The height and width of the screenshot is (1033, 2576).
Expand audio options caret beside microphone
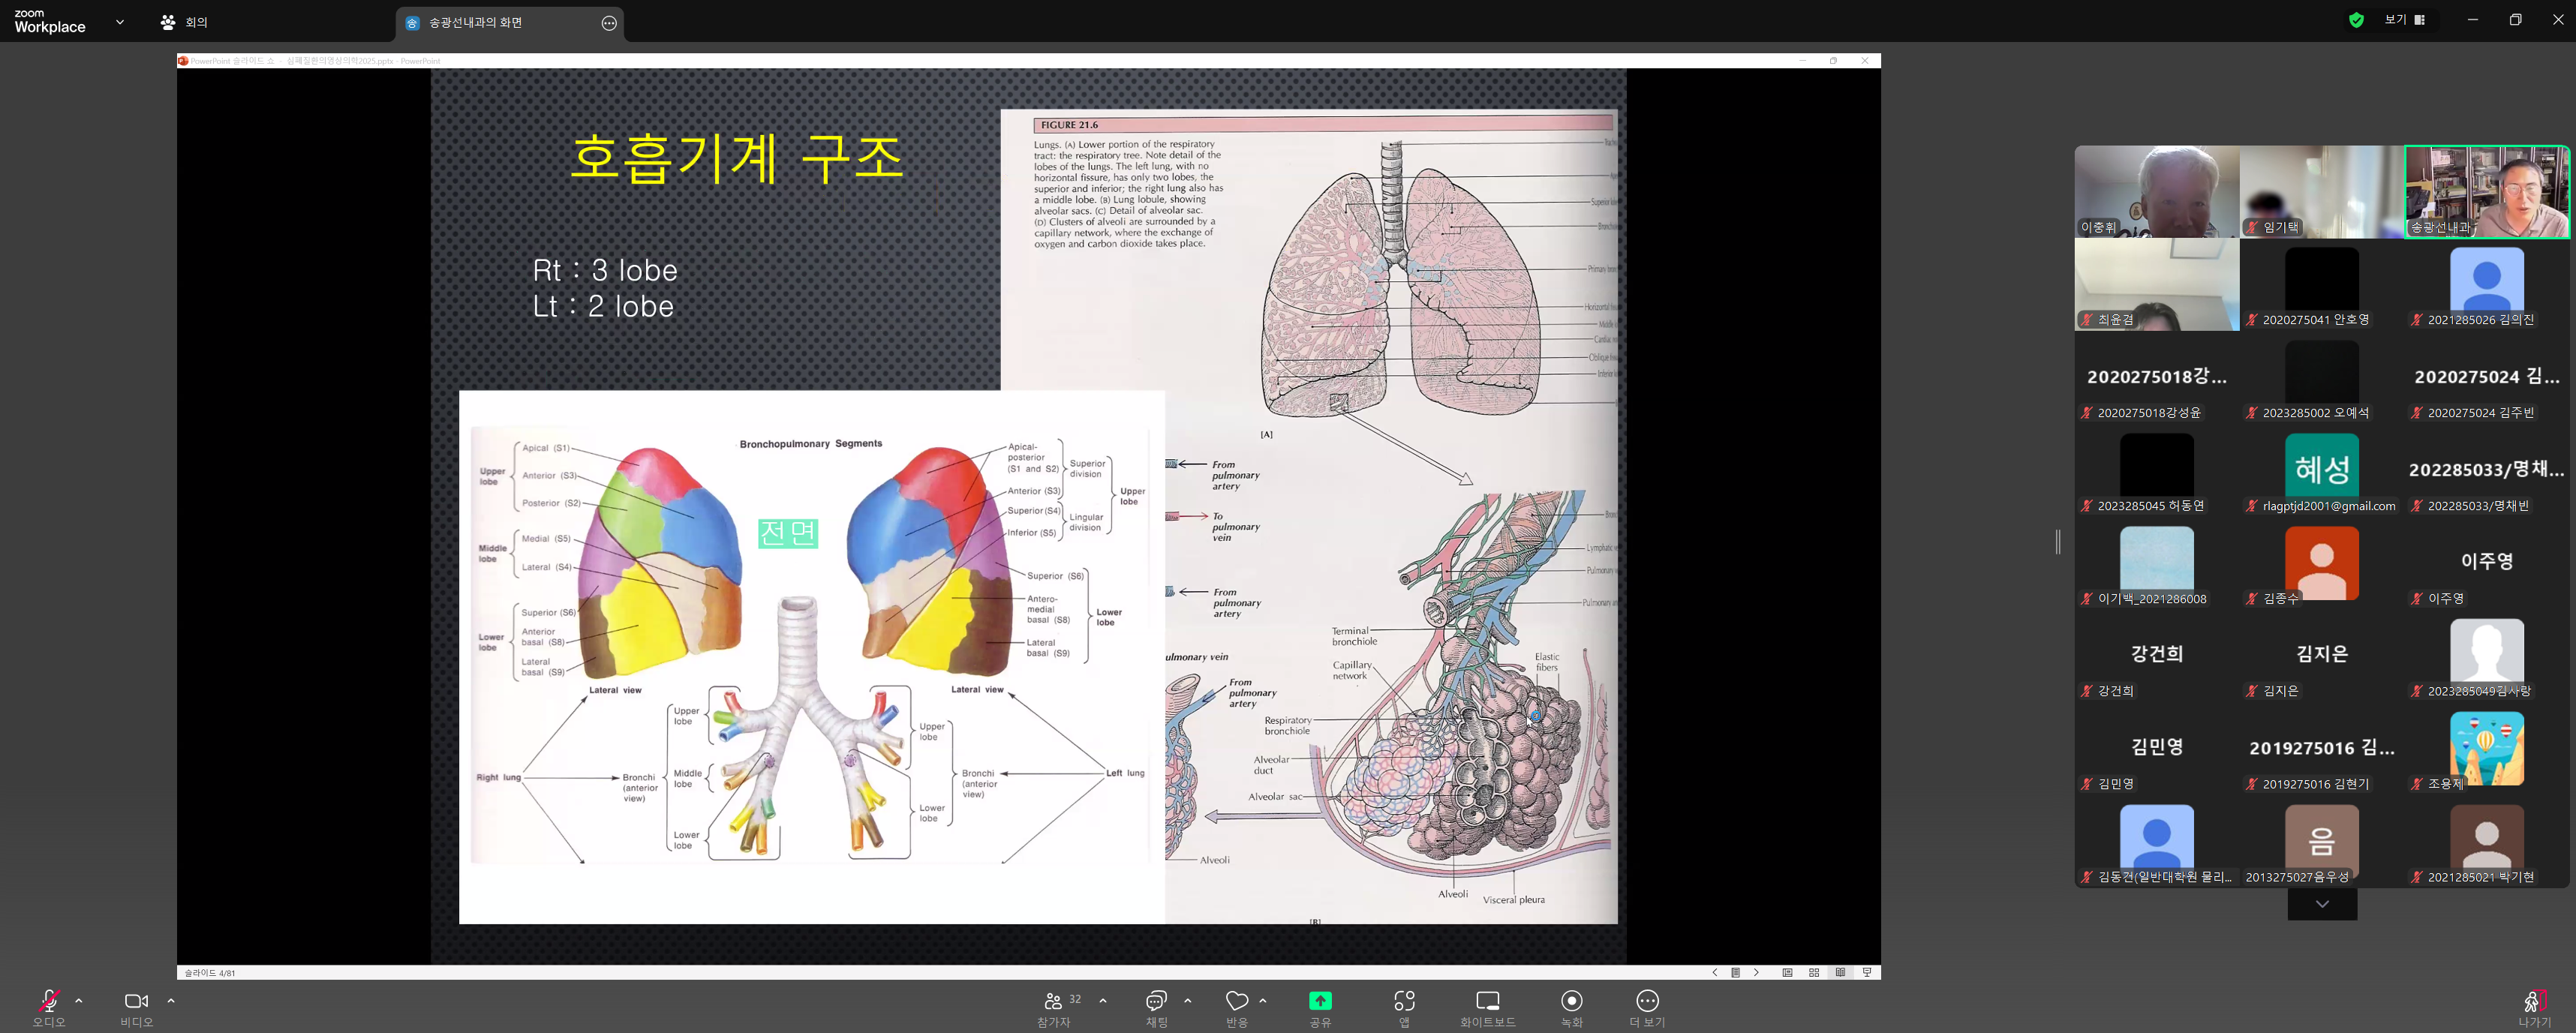pyautogui.click(x=79, y=1000)
